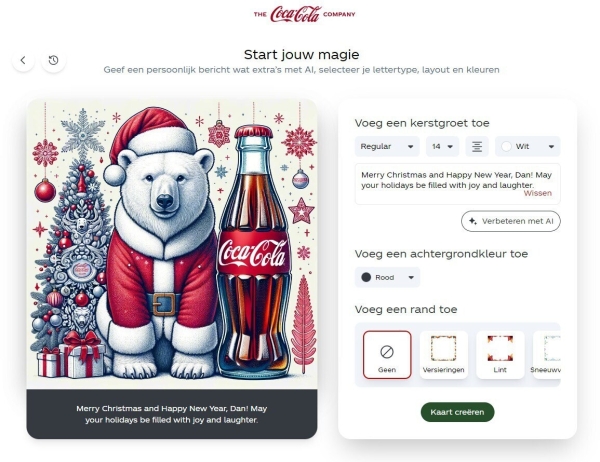Click the back arrow button
Viewport: 600px width, 462px height.
23,60
